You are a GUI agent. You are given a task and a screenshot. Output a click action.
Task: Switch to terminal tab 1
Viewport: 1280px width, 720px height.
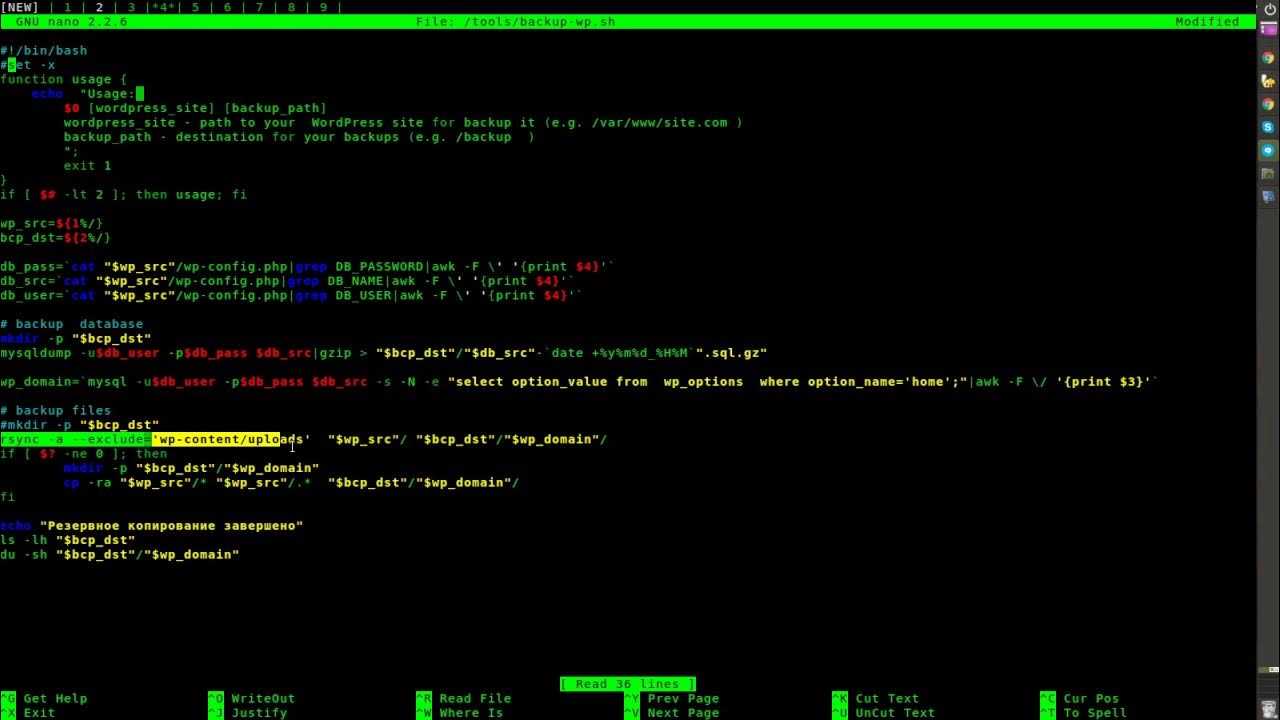(x=67, y=7)
